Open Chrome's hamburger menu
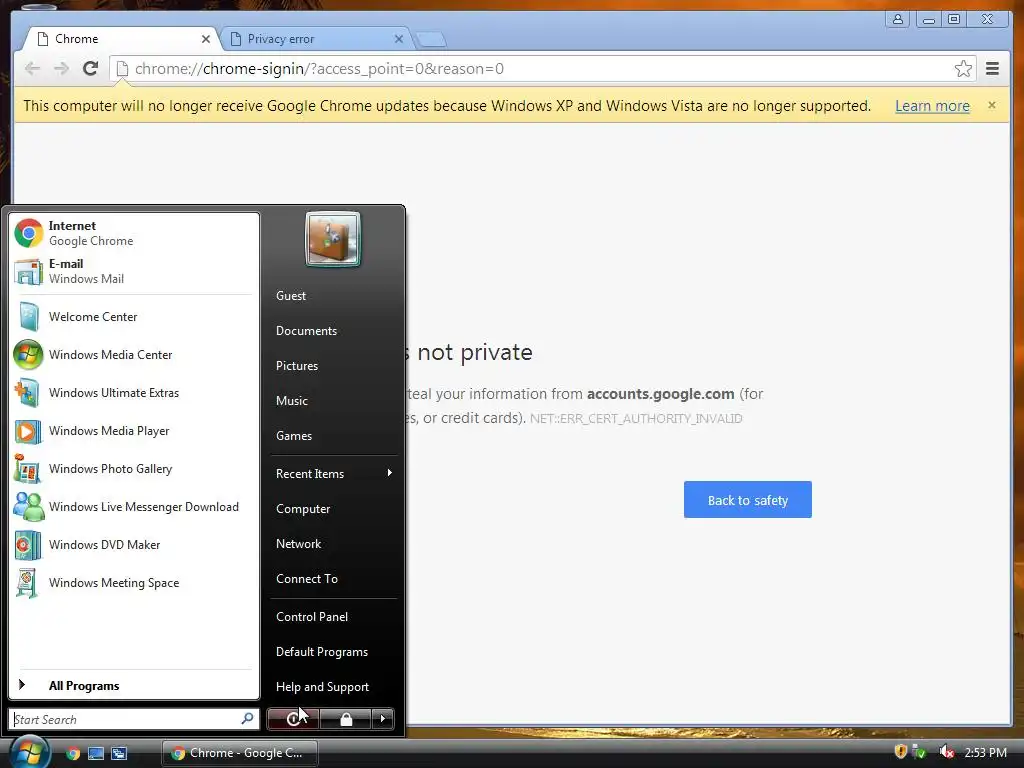The image size is (1024, 768). pos(993,69)
